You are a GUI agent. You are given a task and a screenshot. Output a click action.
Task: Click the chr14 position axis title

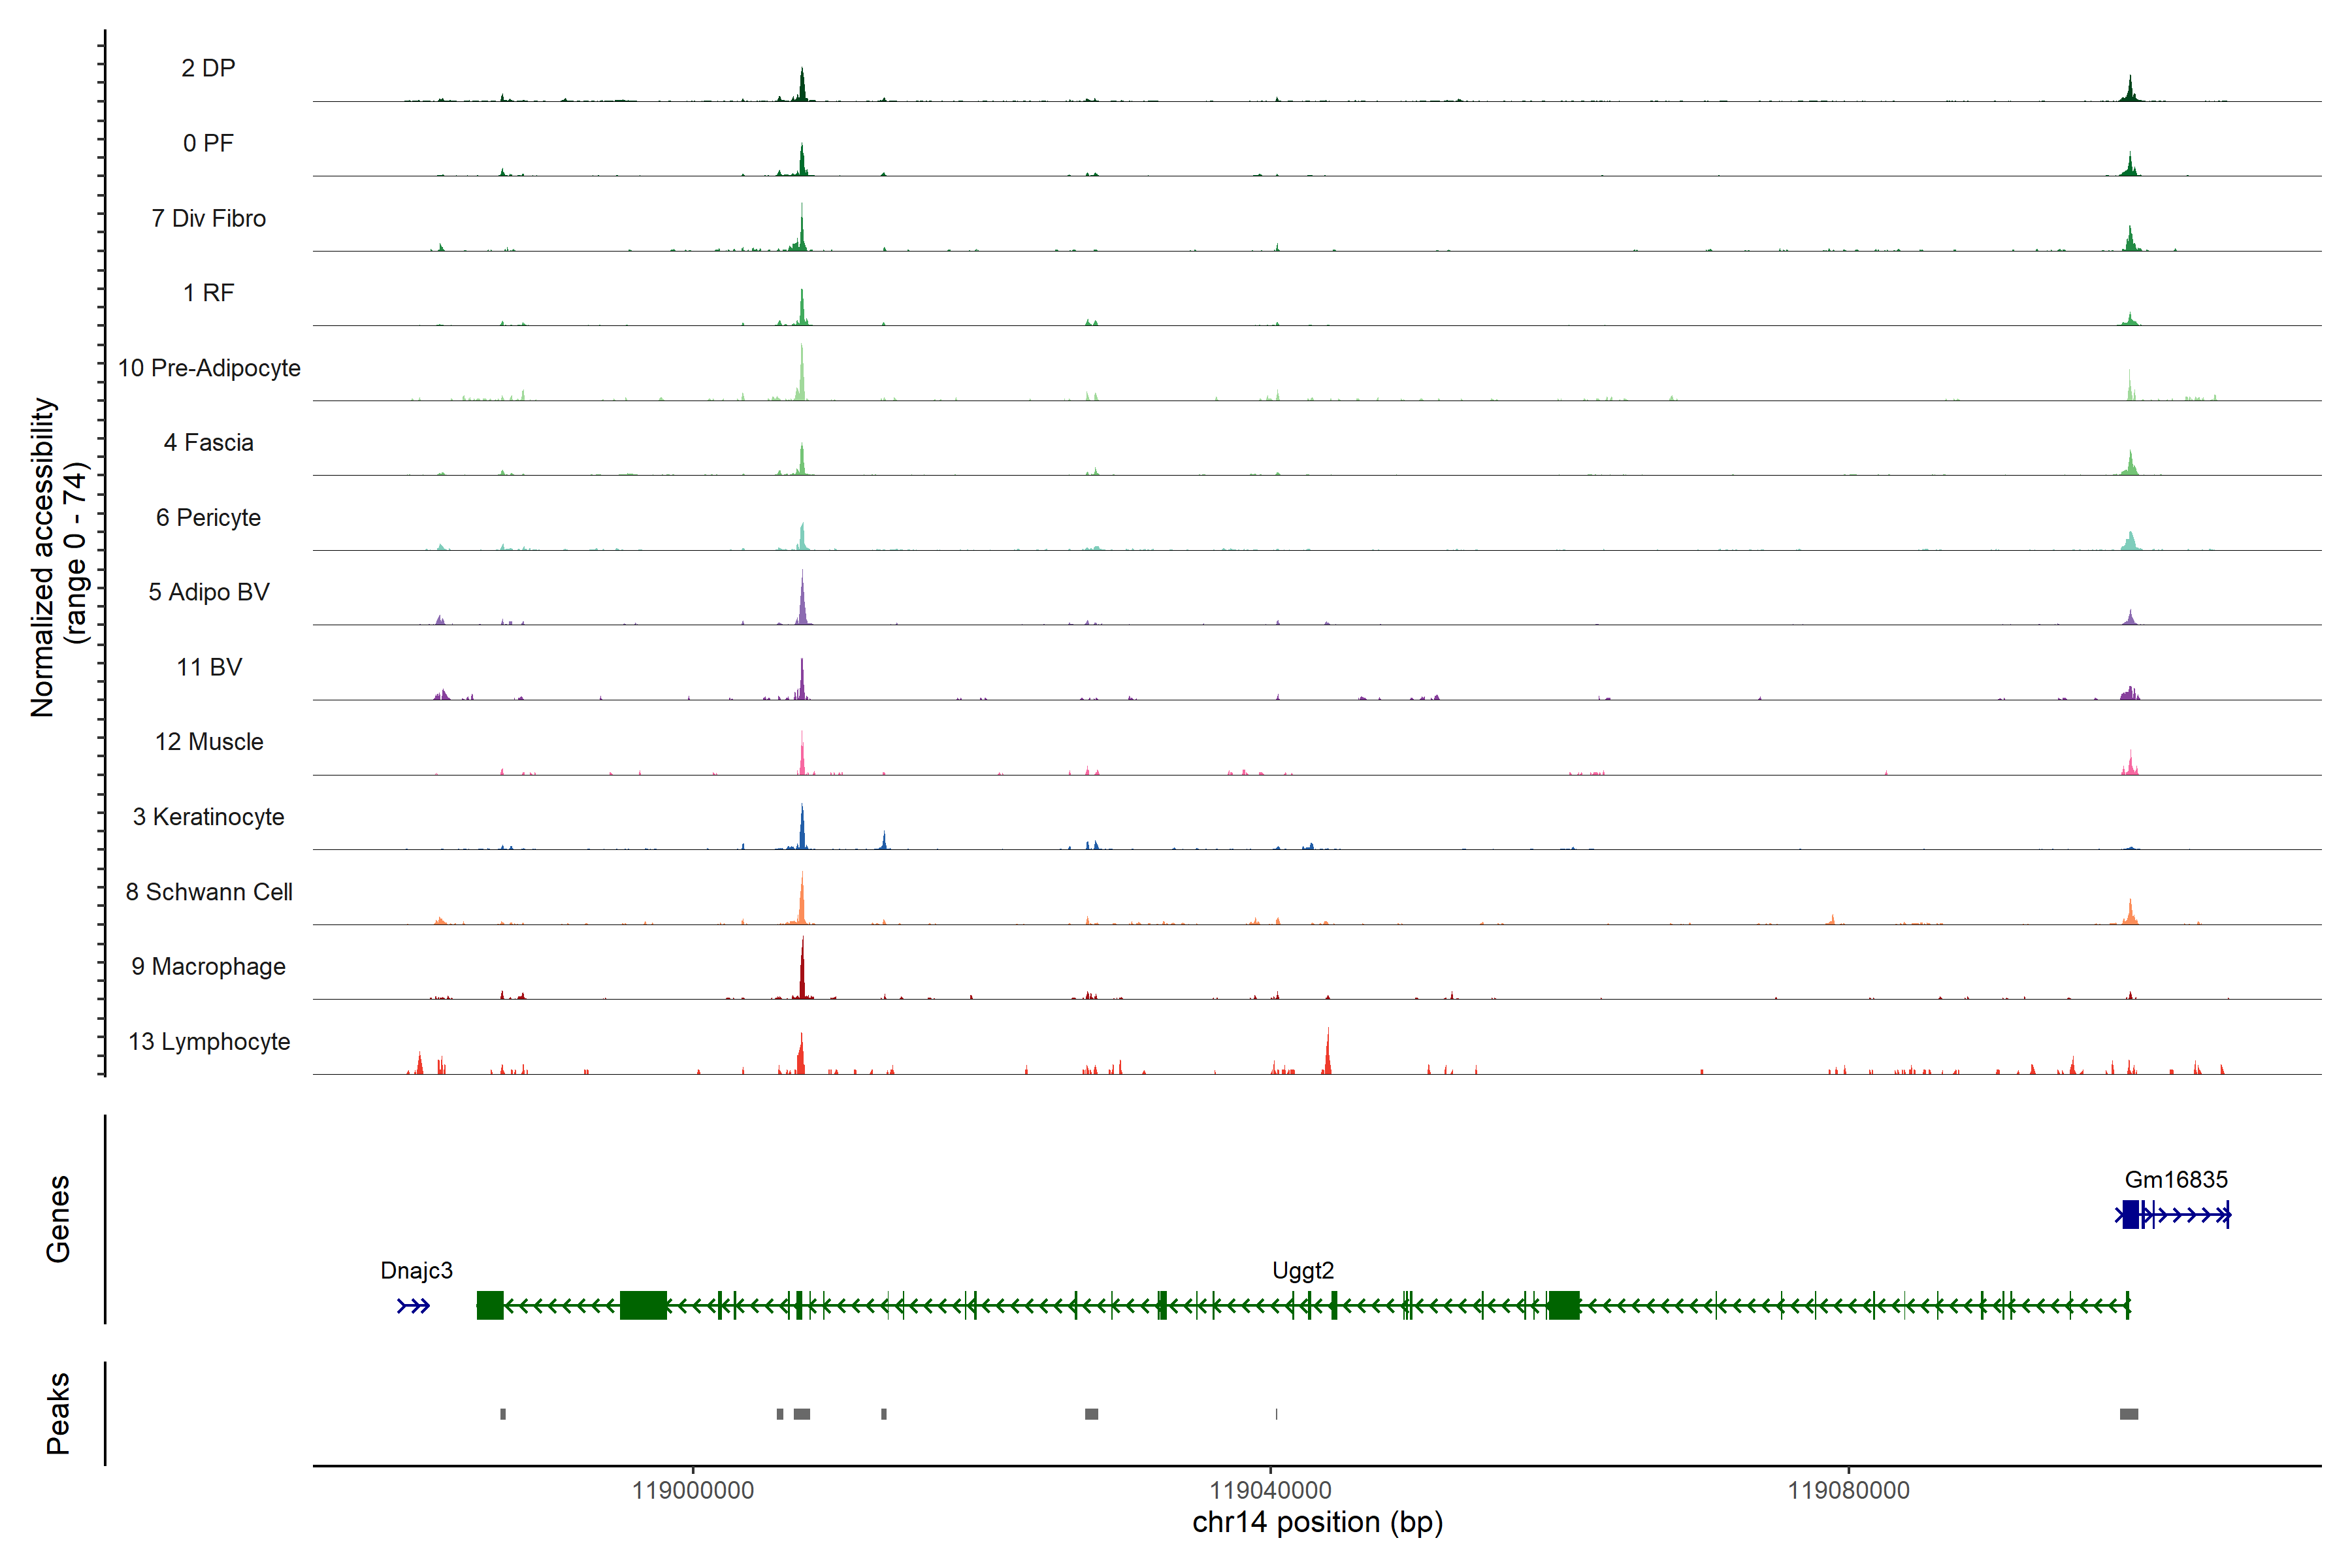tap(1317, 1522)
